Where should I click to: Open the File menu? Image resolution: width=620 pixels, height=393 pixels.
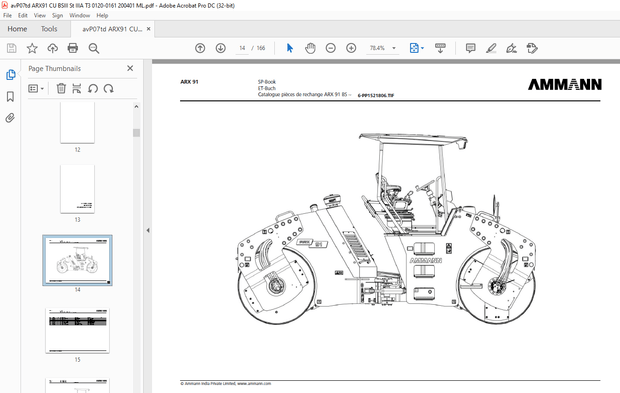point(8,15)
